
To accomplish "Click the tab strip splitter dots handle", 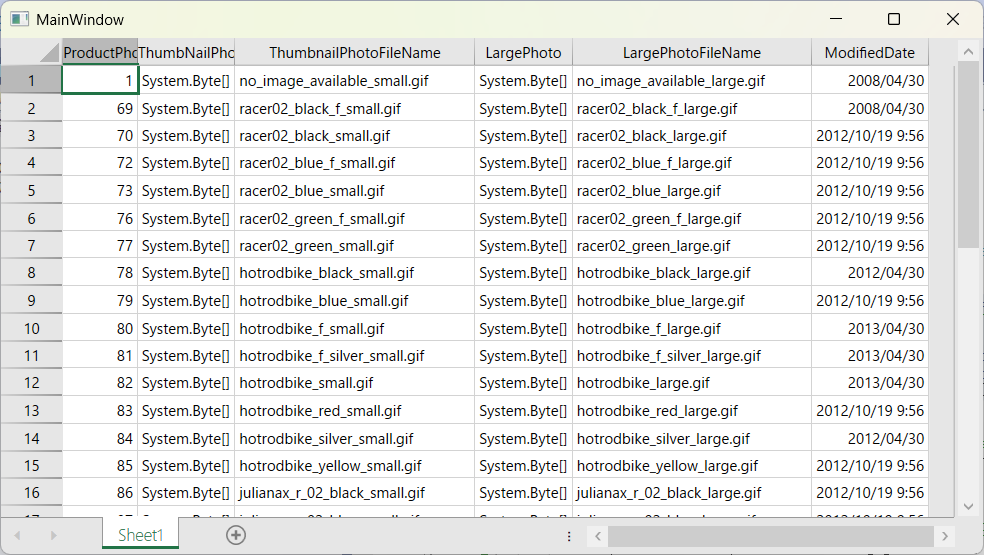I will [x=569, y=536].
